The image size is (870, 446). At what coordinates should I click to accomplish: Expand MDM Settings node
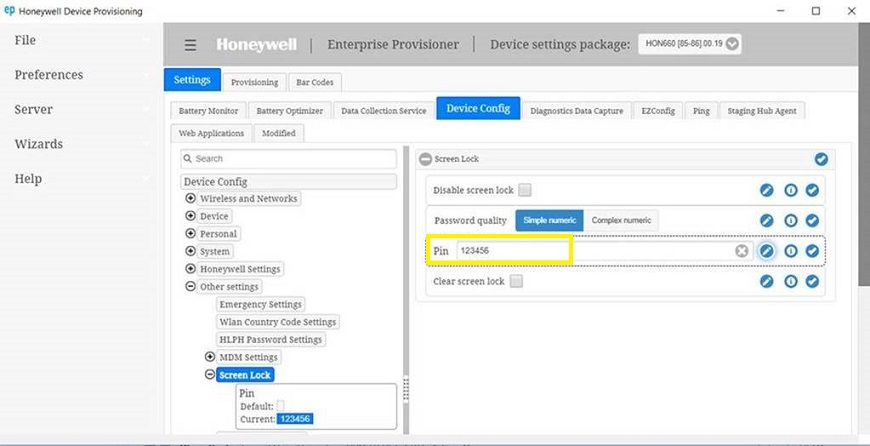(210, 357)
